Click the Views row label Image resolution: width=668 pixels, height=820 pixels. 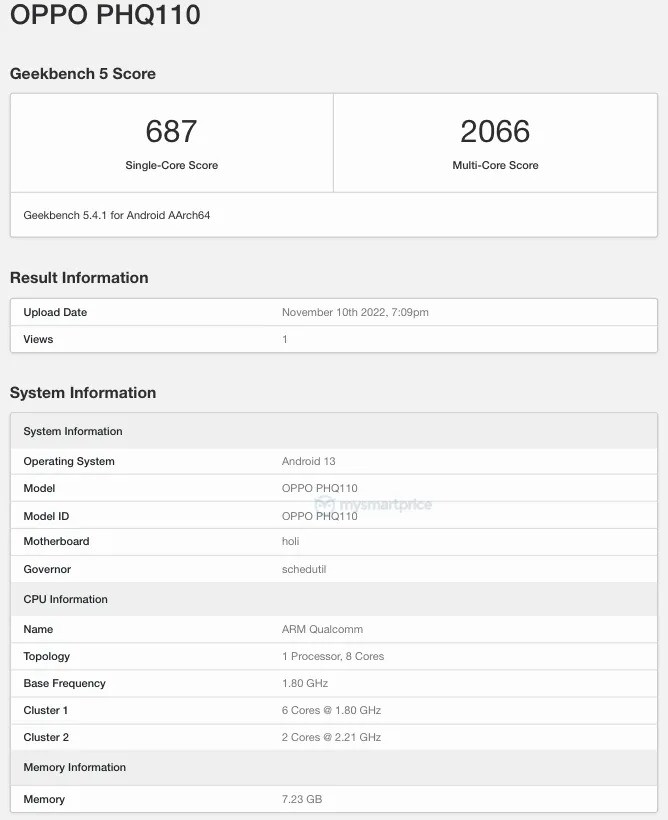coord(38,339)
